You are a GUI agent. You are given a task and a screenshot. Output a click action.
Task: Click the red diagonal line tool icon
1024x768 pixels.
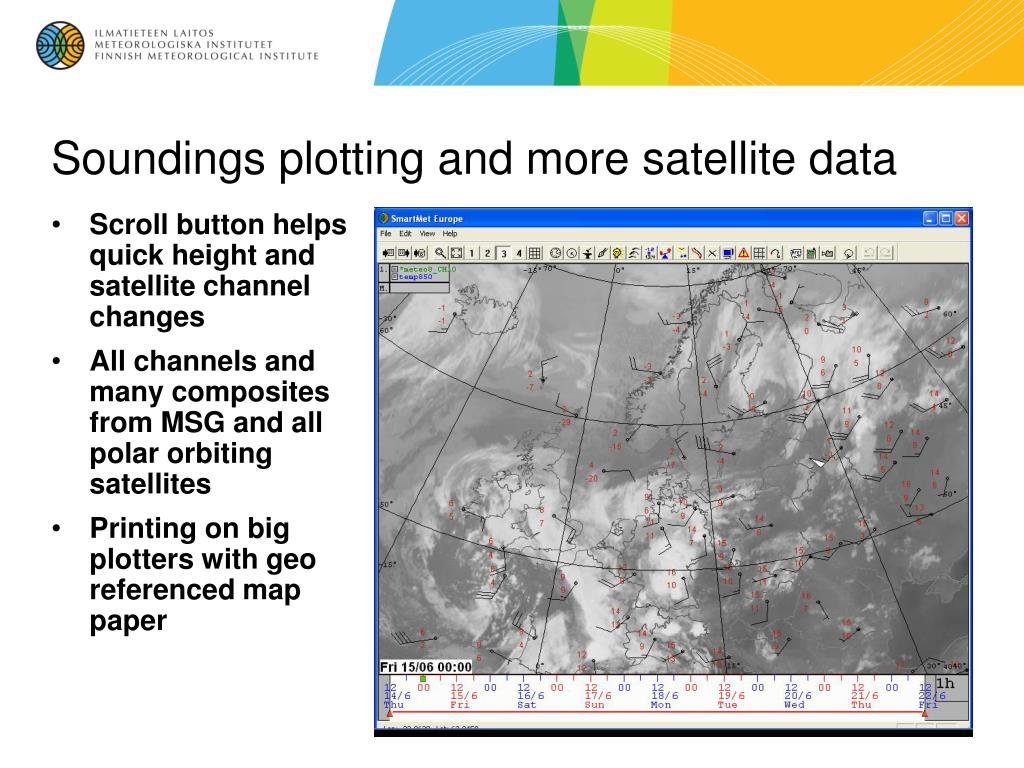[x=697, y=253]
